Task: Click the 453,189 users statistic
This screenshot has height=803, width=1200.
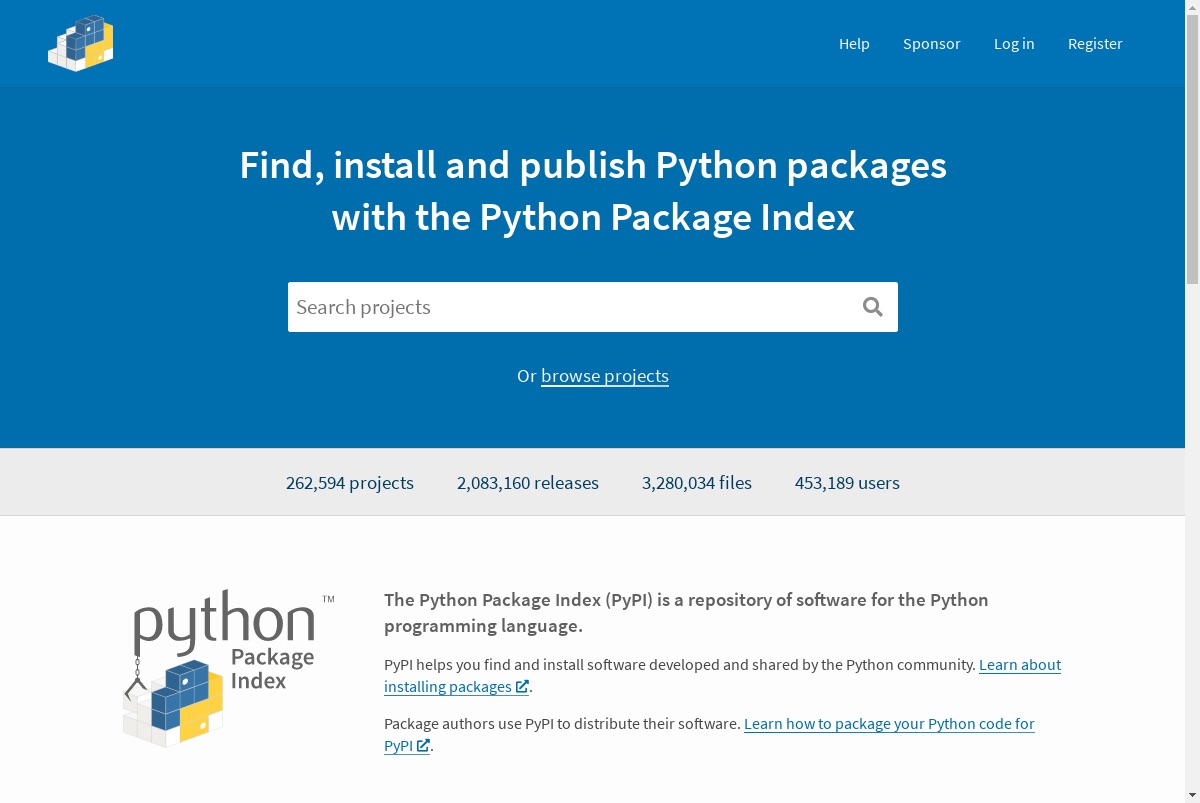Action: [x=847, y=483]
